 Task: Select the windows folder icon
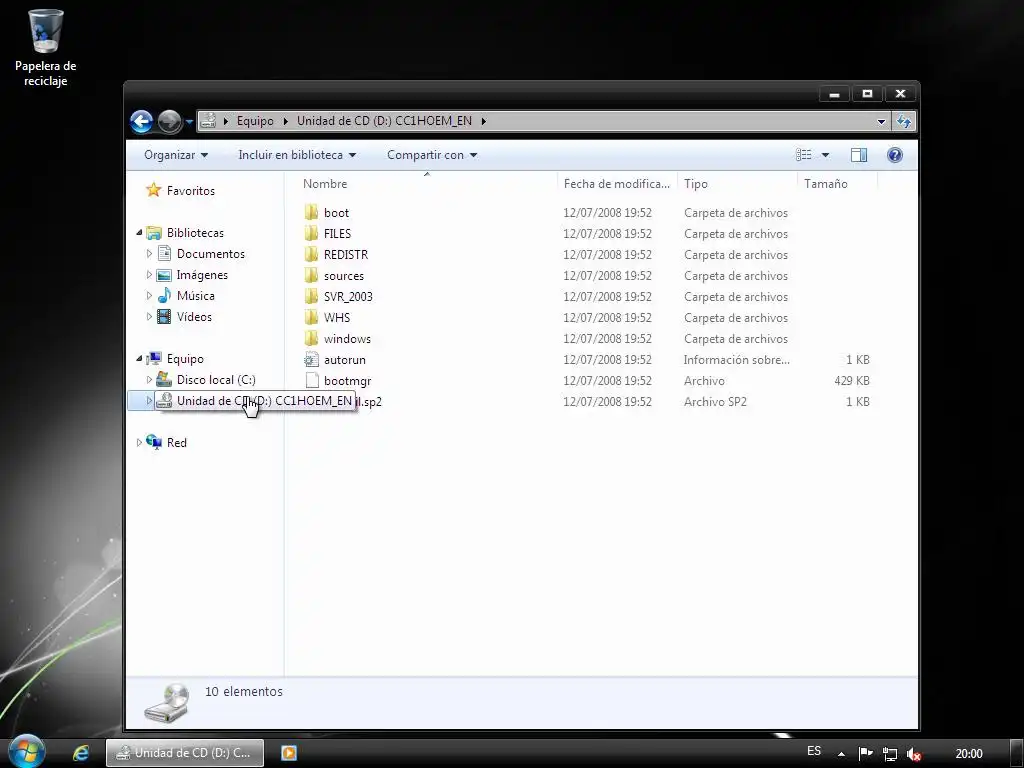tap(312, 338)
